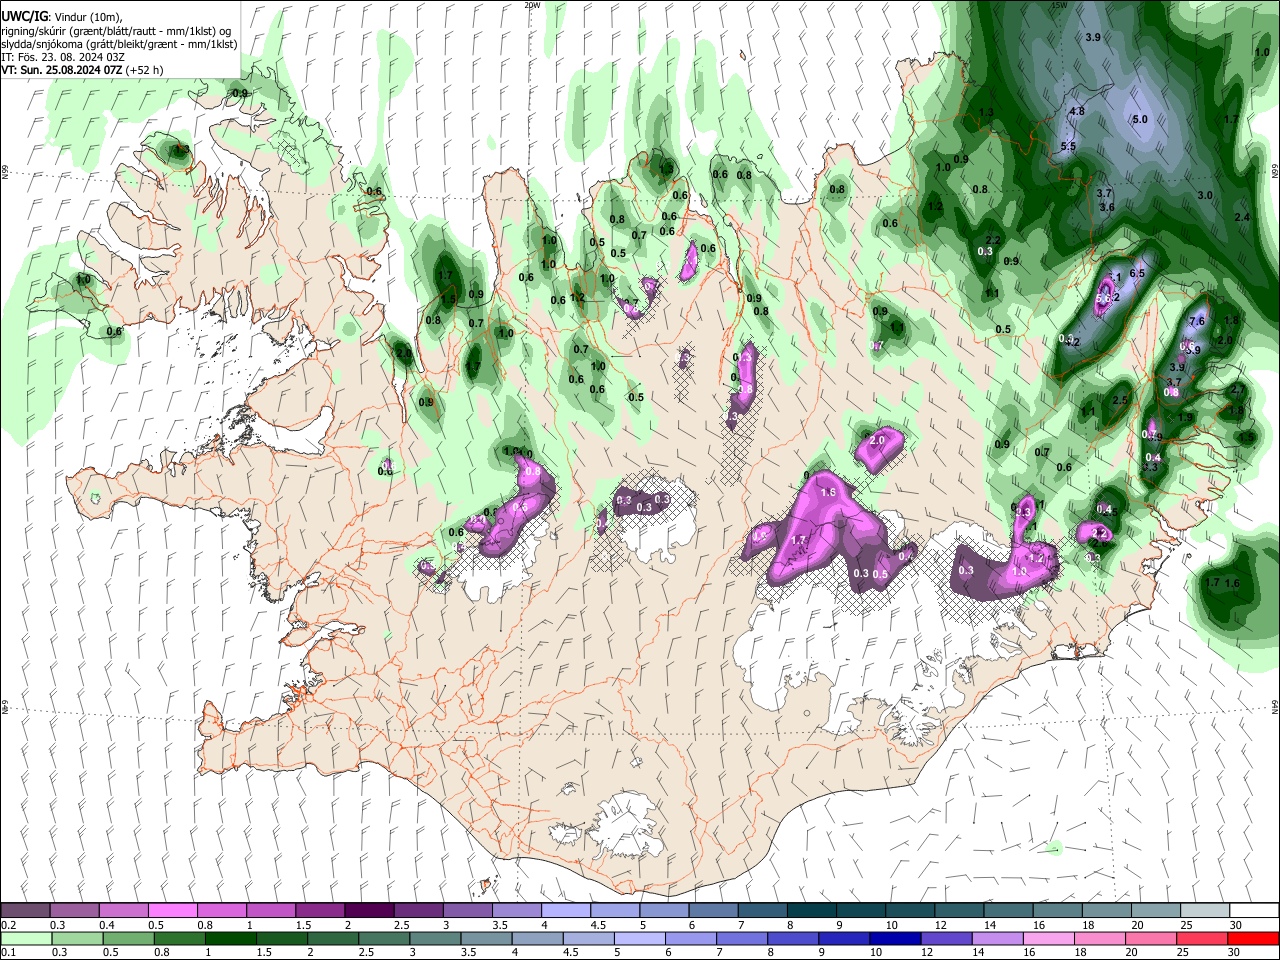Click the pale green 0.1 swatch in the bottom legend row
The image size is (1280, 960).
point(26,938)
